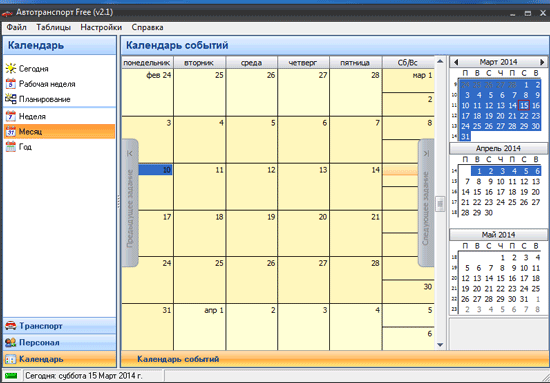The image size is (550, 383).
Task: Go to next month arrow in mini calendar
Action: click(x=542, y=62)
